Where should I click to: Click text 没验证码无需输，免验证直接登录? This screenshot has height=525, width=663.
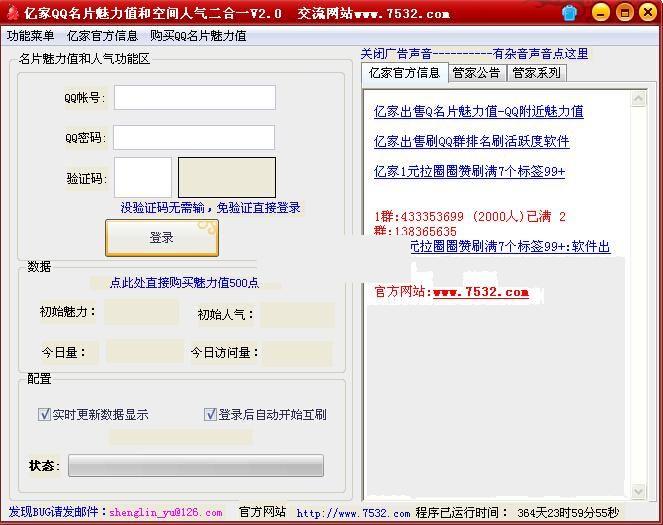tap(211, 208)
